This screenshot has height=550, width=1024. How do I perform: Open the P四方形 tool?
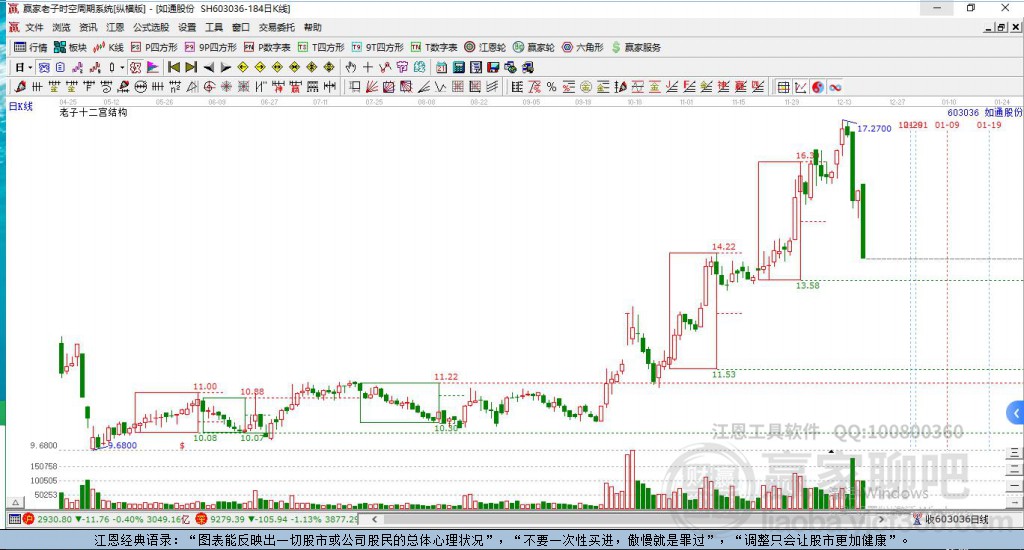pyautogui.click(x=154, y=47)
